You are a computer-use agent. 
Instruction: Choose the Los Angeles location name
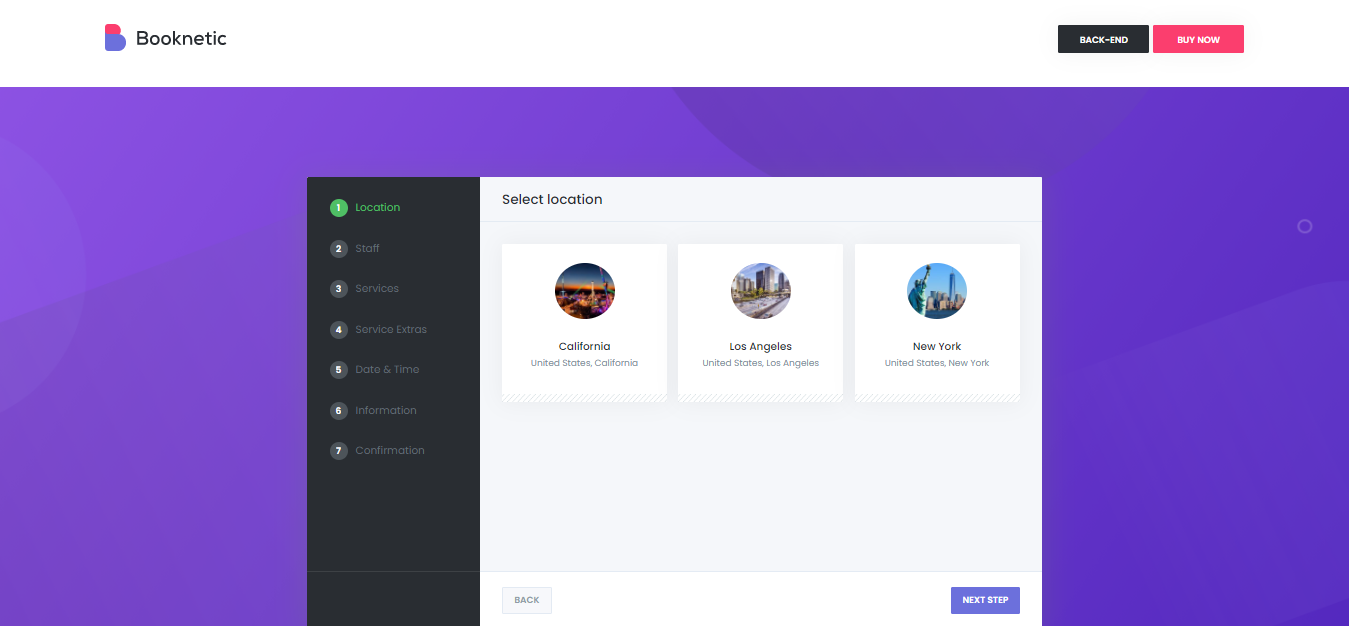tap(761, 347)
